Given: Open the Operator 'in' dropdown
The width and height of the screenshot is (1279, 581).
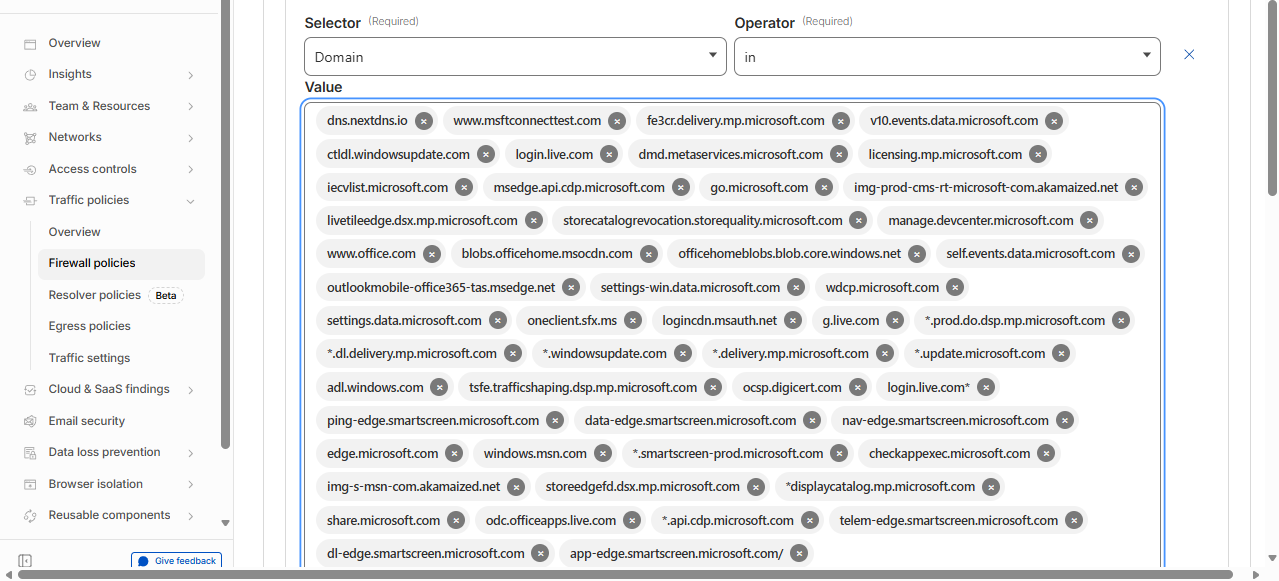Looking at the screenshot, I should 947,57.
